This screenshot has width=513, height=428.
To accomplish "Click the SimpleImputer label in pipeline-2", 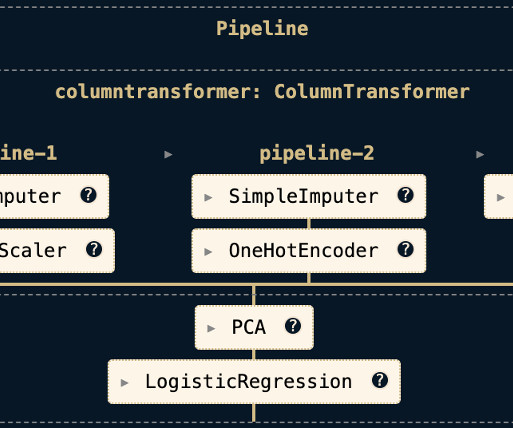I will tap(304, 196).
